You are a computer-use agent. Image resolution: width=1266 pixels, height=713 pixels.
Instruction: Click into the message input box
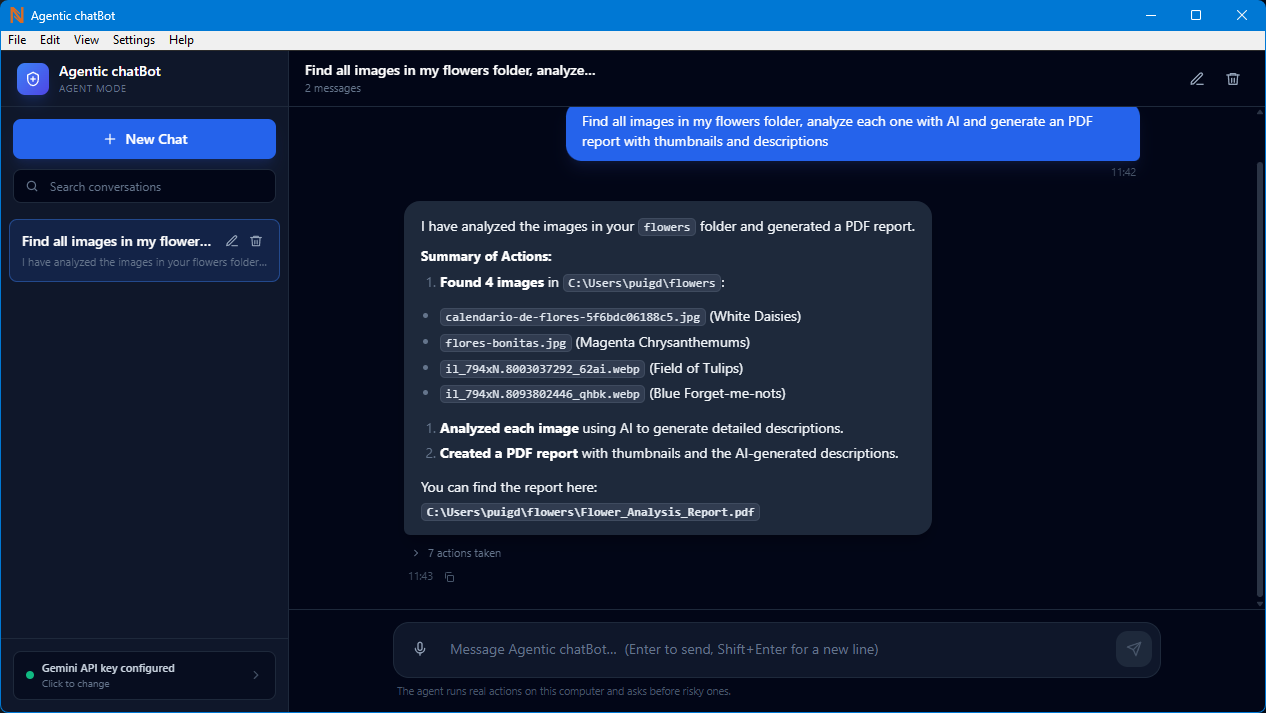coord(775,649)
